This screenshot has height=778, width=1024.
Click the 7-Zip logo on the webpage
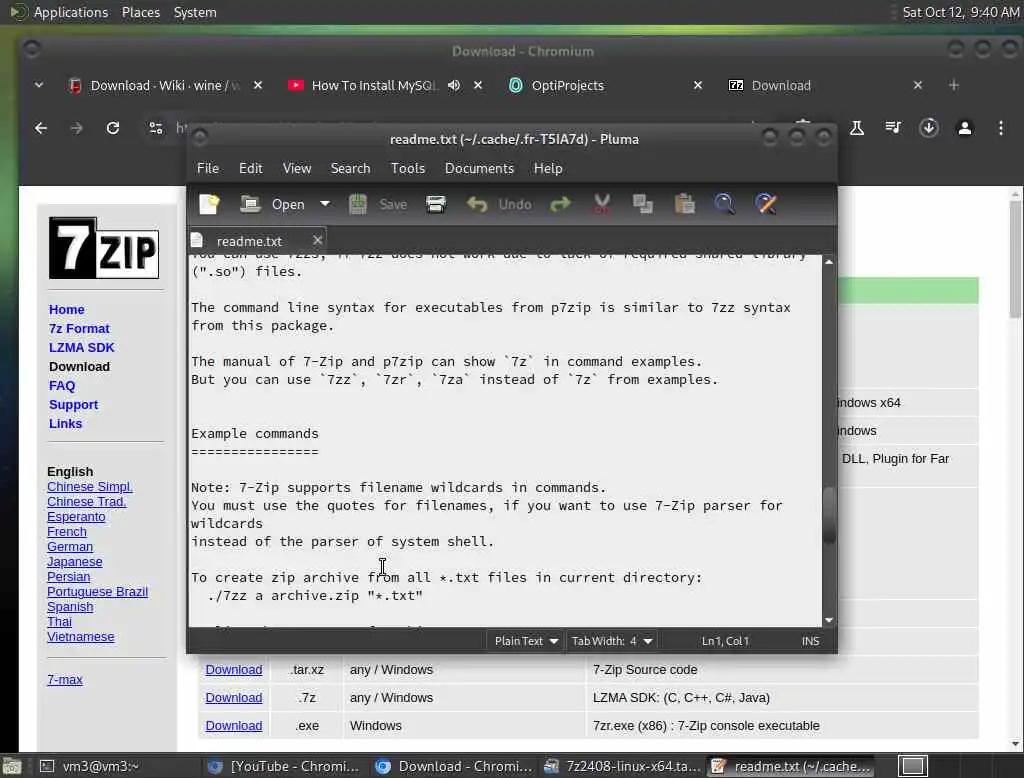pos(104,248)
